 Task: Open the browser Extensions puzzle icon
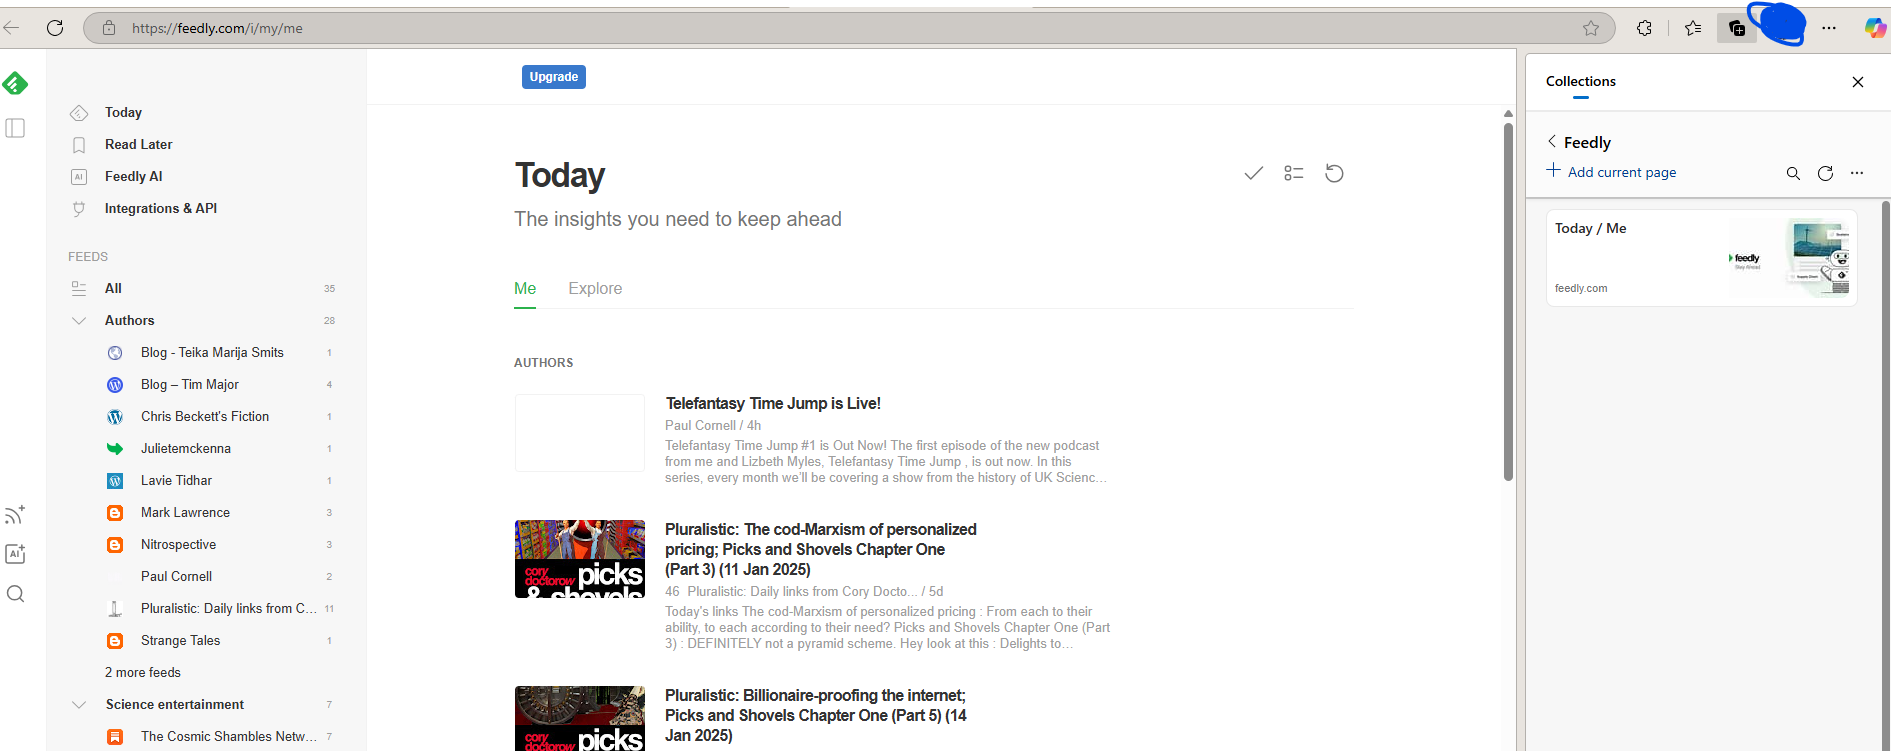click(1644, 28)
